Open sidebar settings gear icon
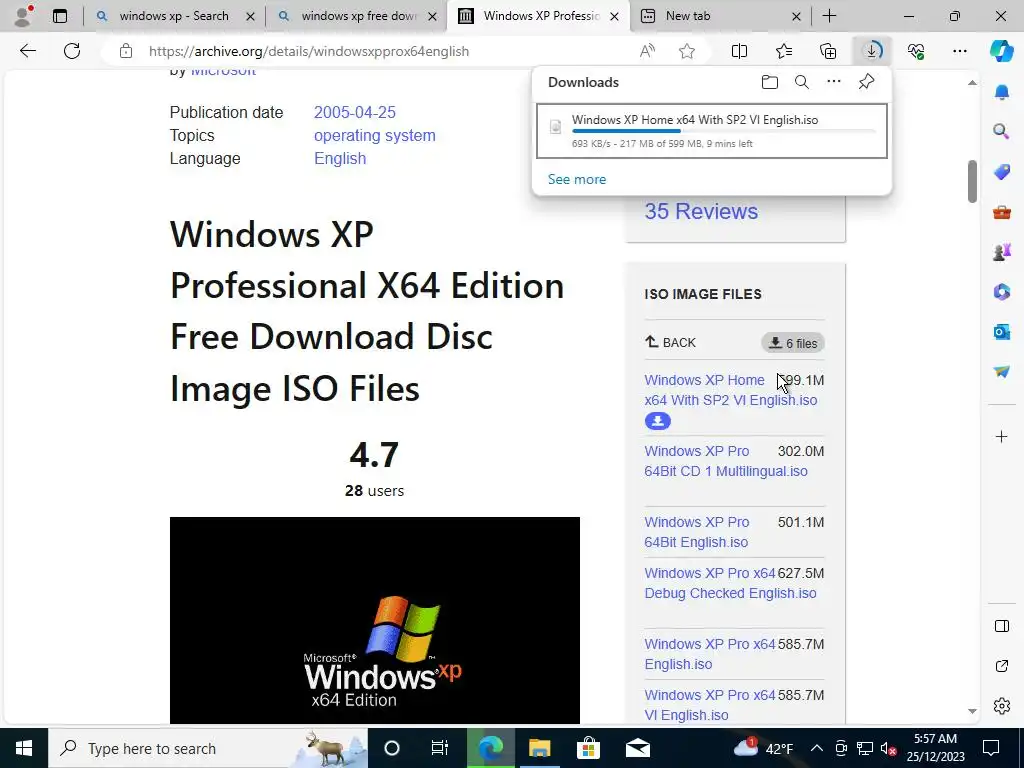The width and height of the screenshot is (1024, 768). pos(1002,706)
